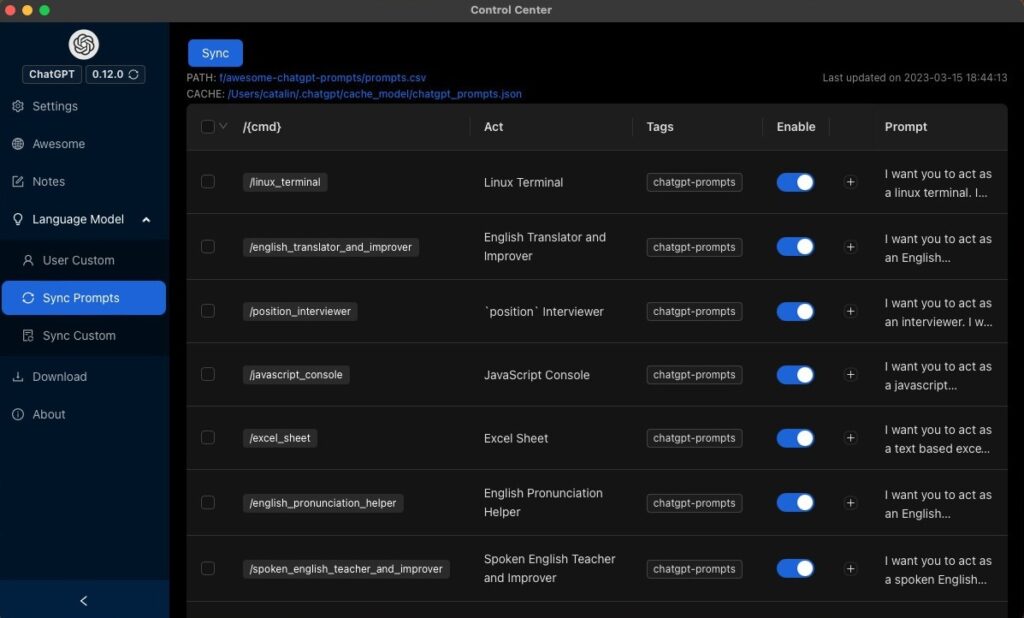Open the awesome-chatgpt-prompts/prompts.csv PATH link
This screenshot has width=1024, height=618.
tap(323, 78)
